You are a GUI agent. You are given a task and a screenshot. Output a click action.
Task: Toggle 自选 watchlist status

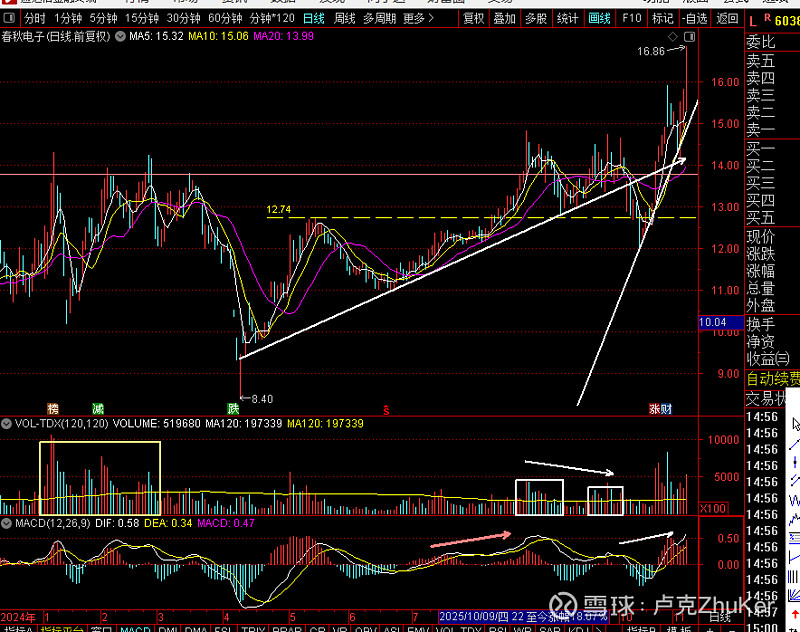(x=695, y=19)
